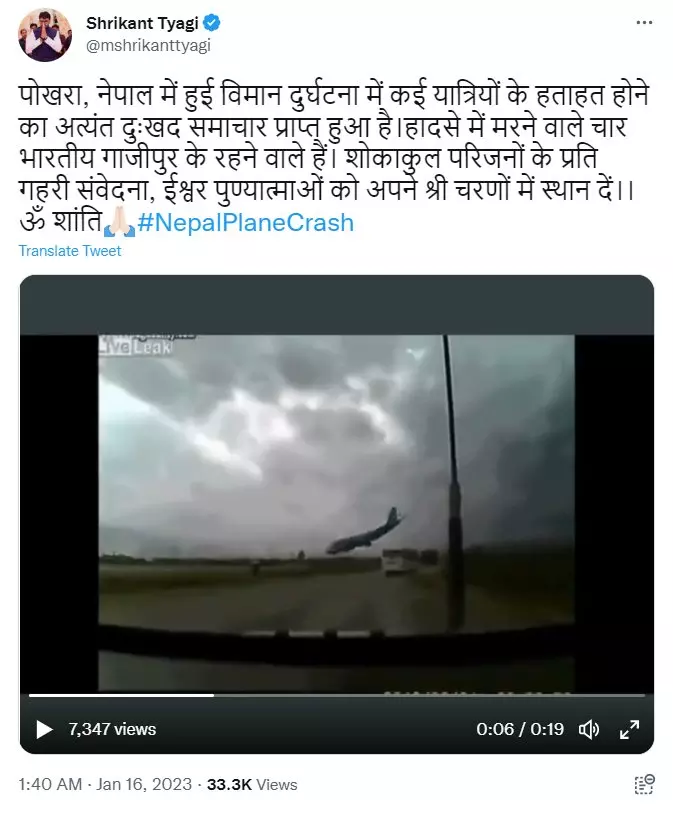This screenshot has width=673, height=814.
Task: Open Shrikant Tyagi's profile picture
Action: point(45,35)
